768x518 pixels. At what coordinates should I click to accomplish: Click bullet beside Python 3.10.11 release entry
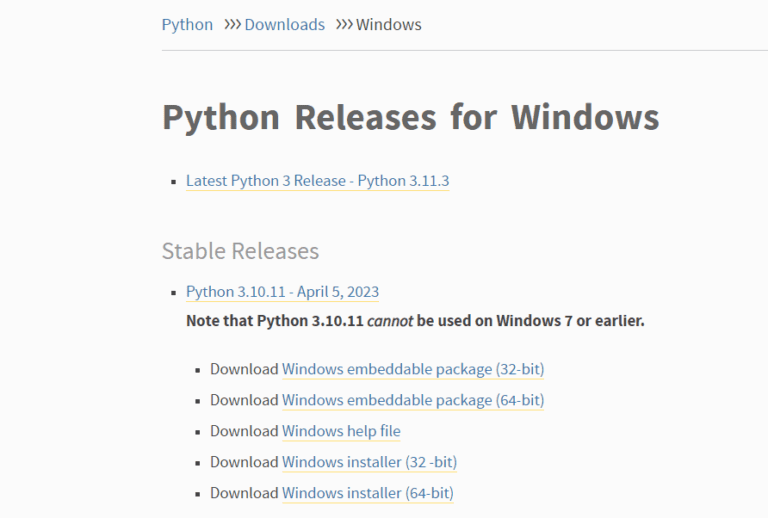(173, 293)
